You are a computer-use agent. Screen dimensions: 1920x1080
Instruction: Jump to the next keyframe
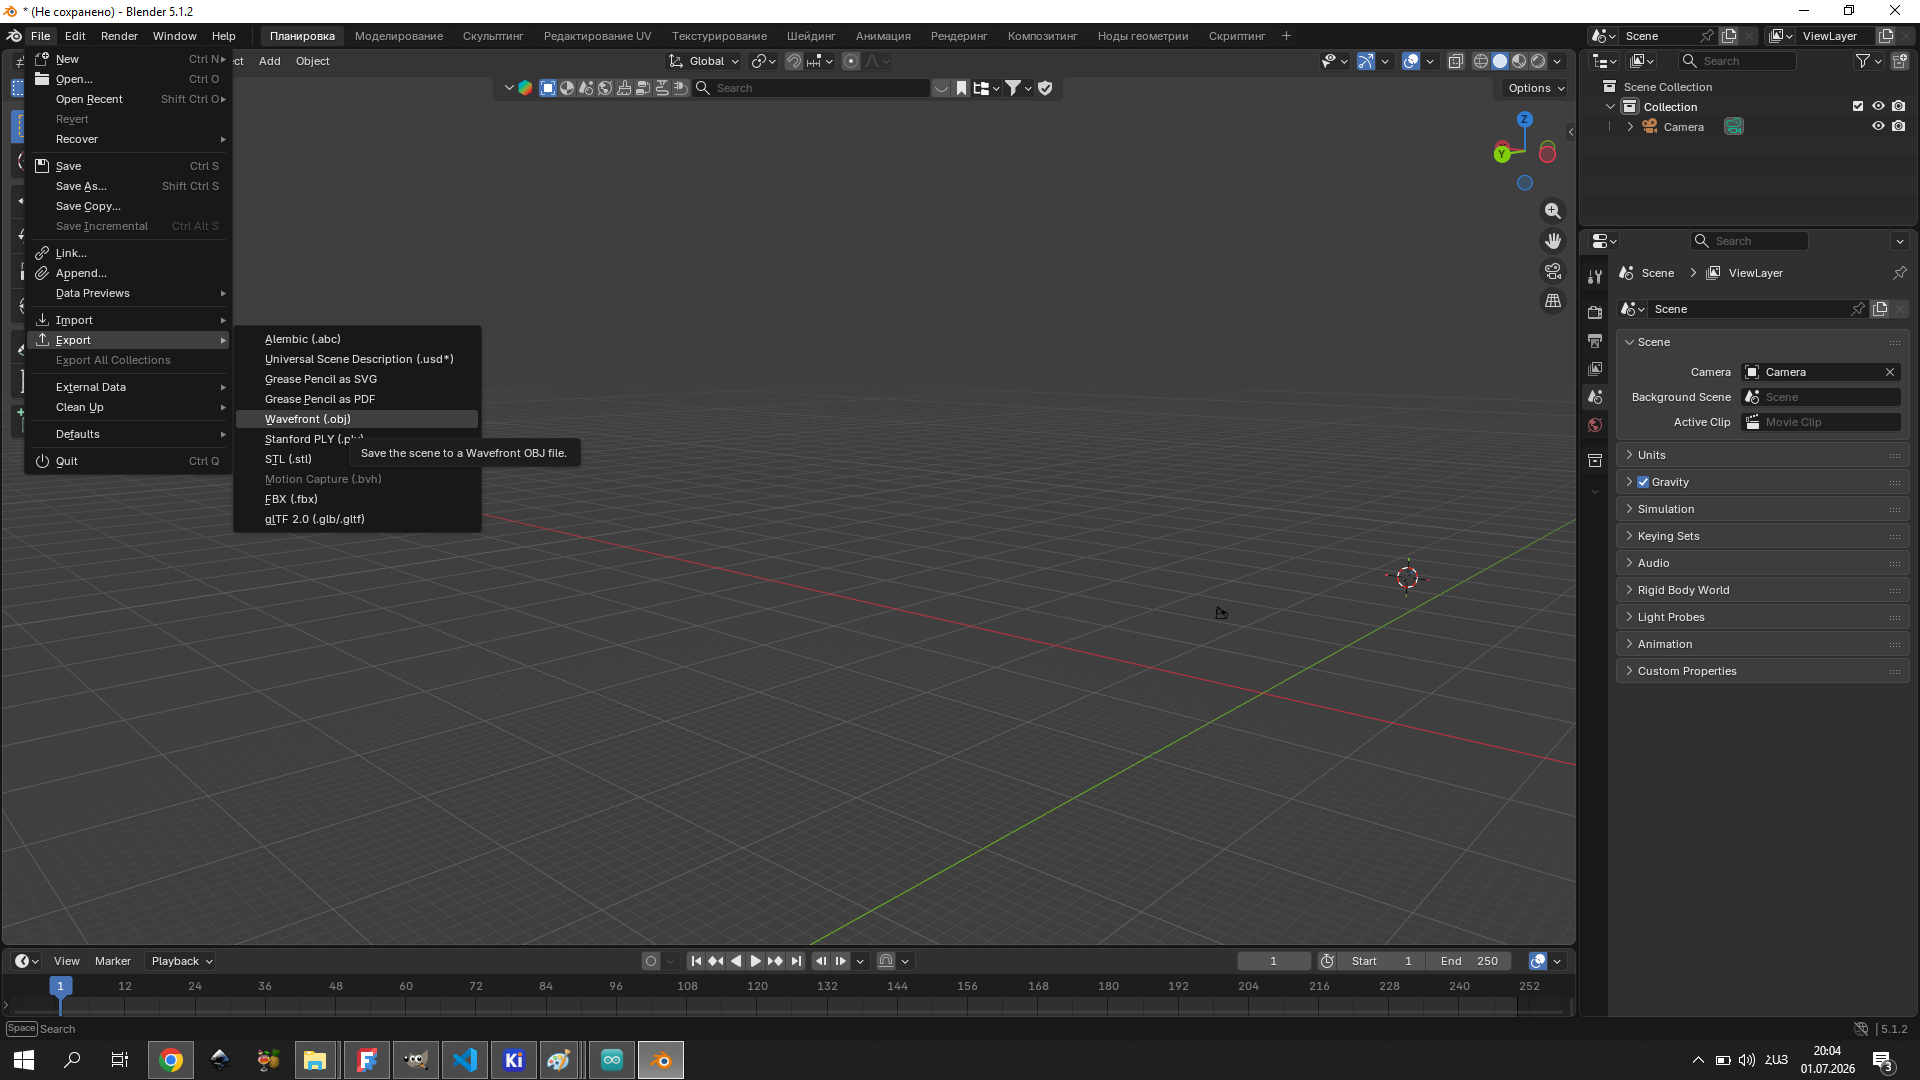click(776, 961)
